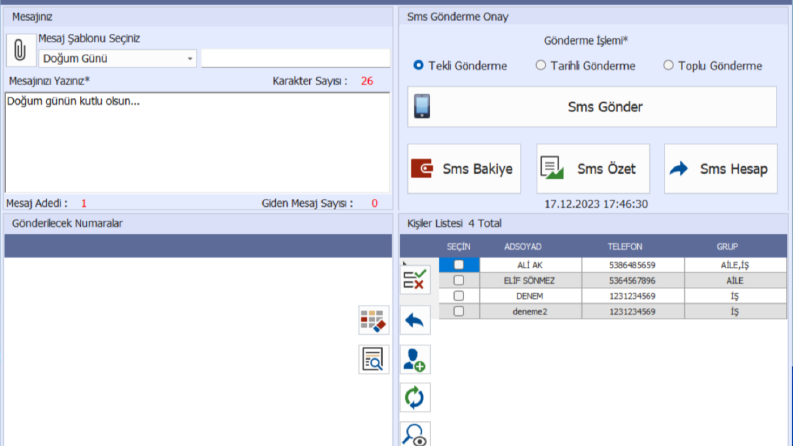Viewport: 793px width, 446px height.
Task: Click the empty field beside template dropdown
Action: pos(295,59)
